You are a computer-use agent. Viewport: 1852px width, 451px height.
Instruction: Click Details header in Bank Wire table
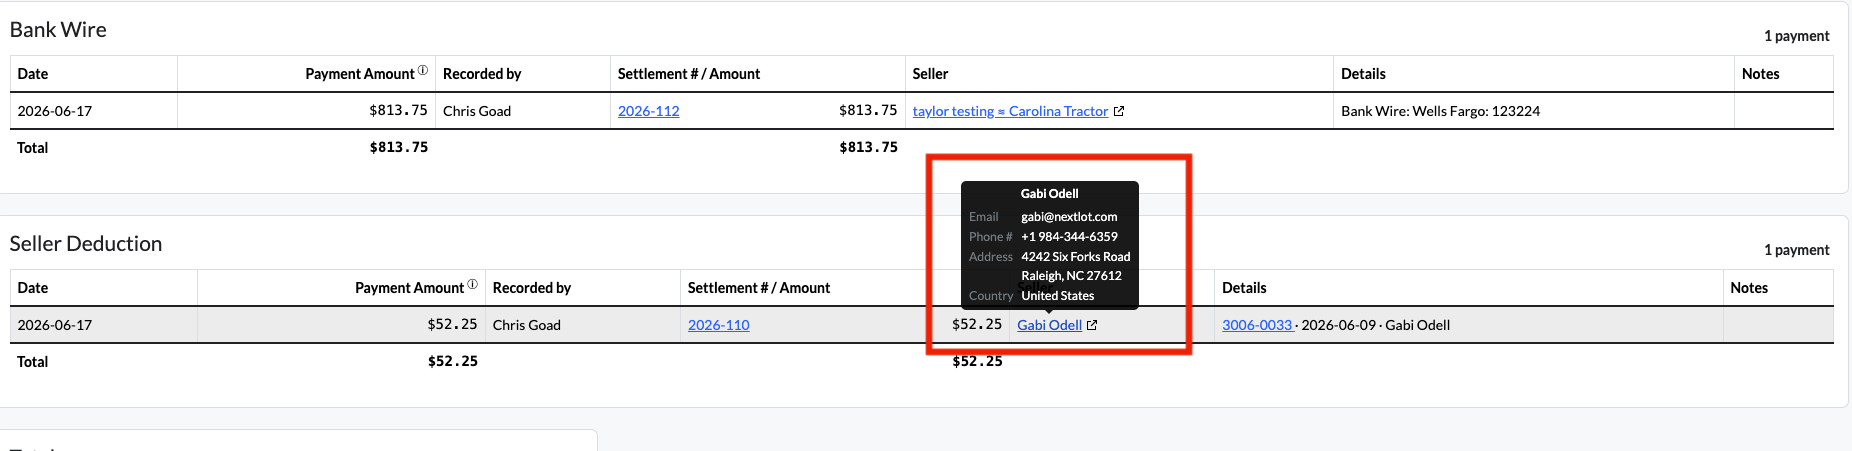pos(1363,74)
